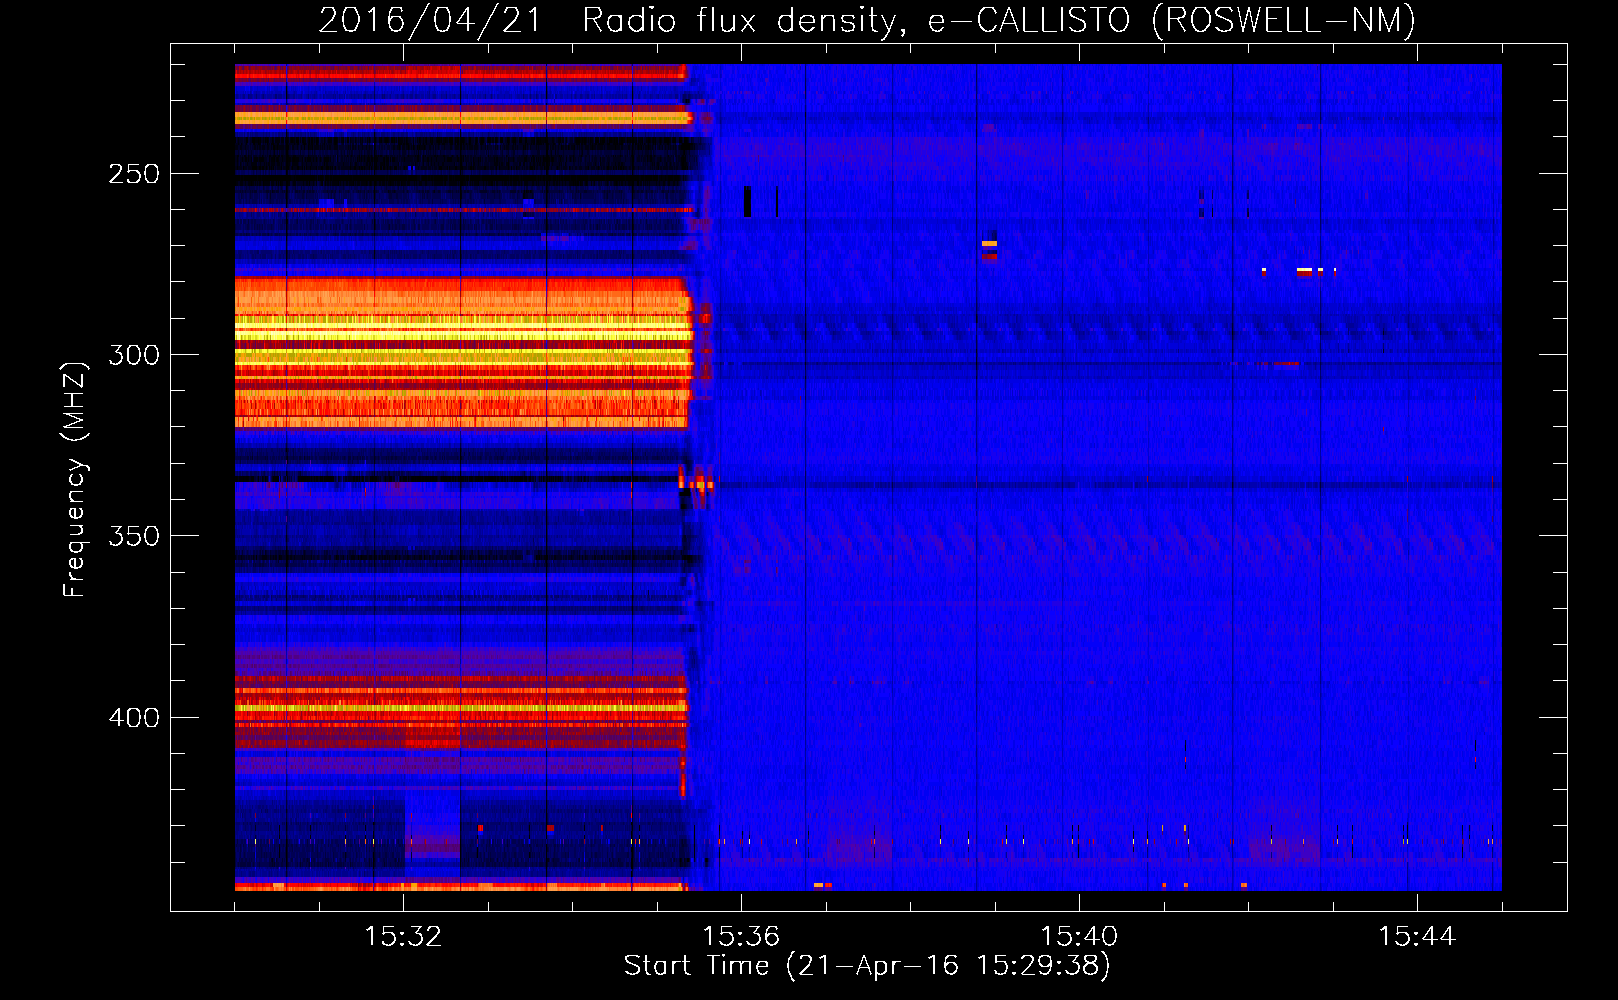The image size is (1618, 1000).
Task: Click the '300' frequency axis label
Action: (x=134, y=355)
